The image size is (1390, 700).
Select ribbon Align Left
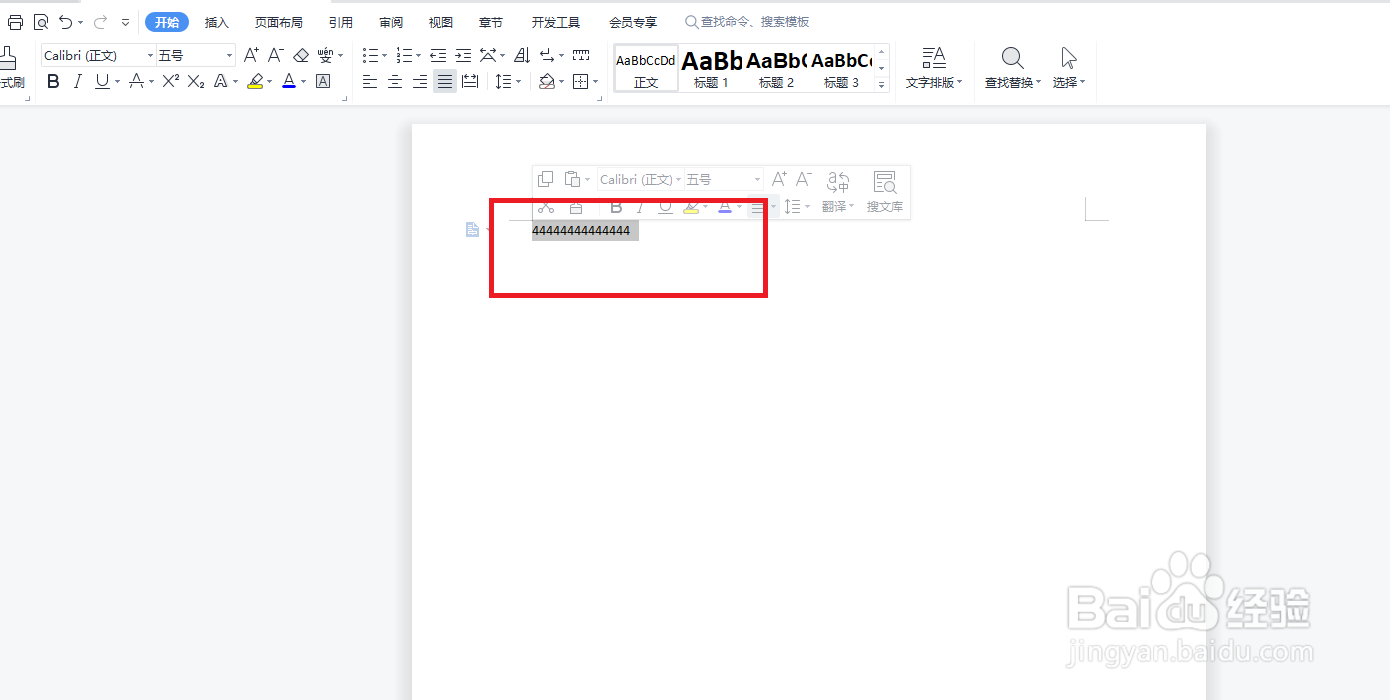(x=370, y=82)
